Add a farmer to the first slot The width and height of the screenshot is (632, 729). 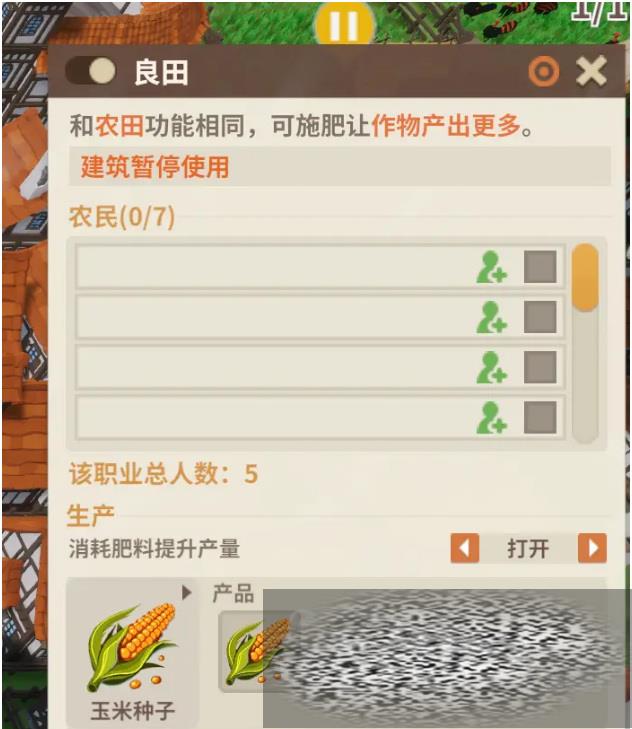(491, 267)
